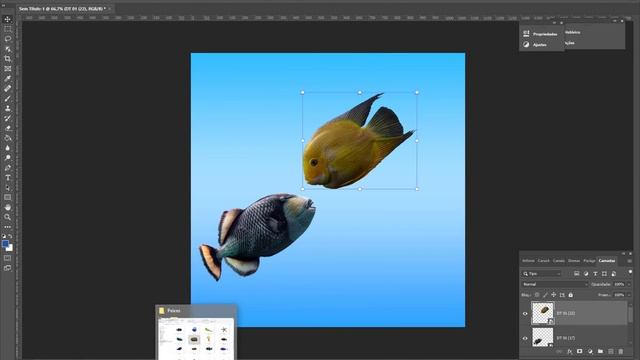Open the Edit Toolbar three-dots button

7,227
